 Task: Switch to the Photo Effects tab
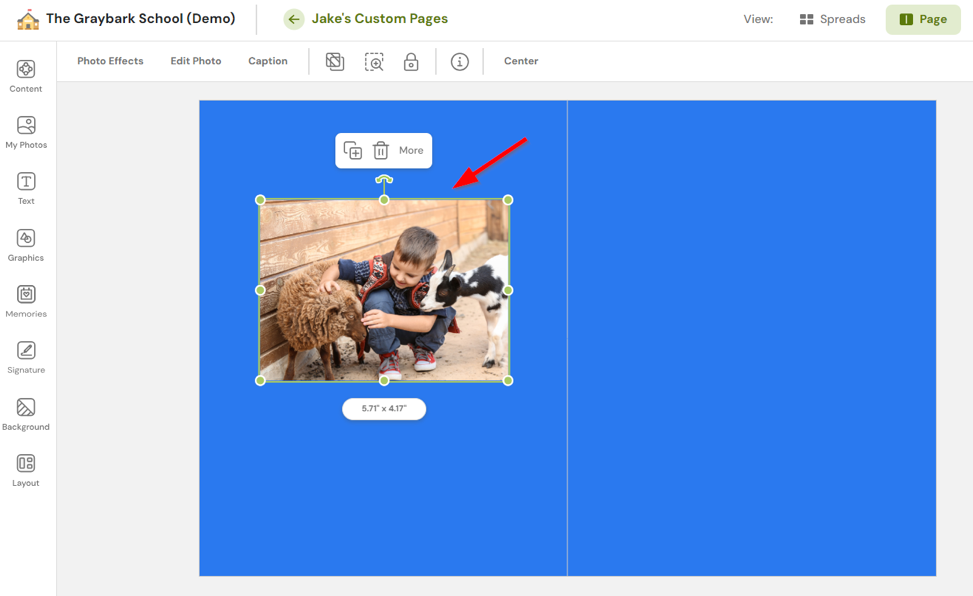pos(110,61)
